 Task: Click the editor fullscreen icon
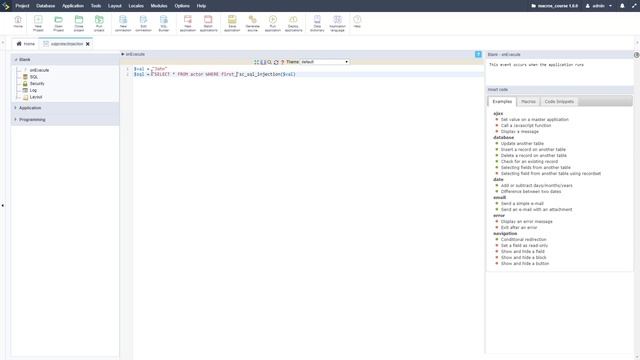point(256,62)
